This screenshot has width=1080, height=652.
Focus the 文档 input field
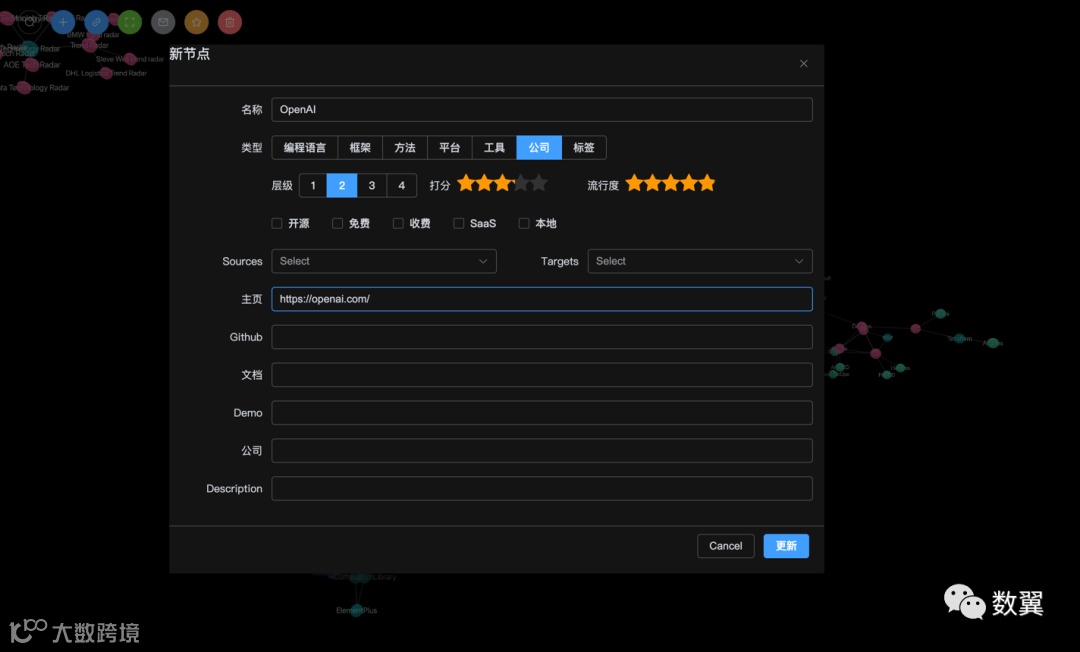point(542,375)
